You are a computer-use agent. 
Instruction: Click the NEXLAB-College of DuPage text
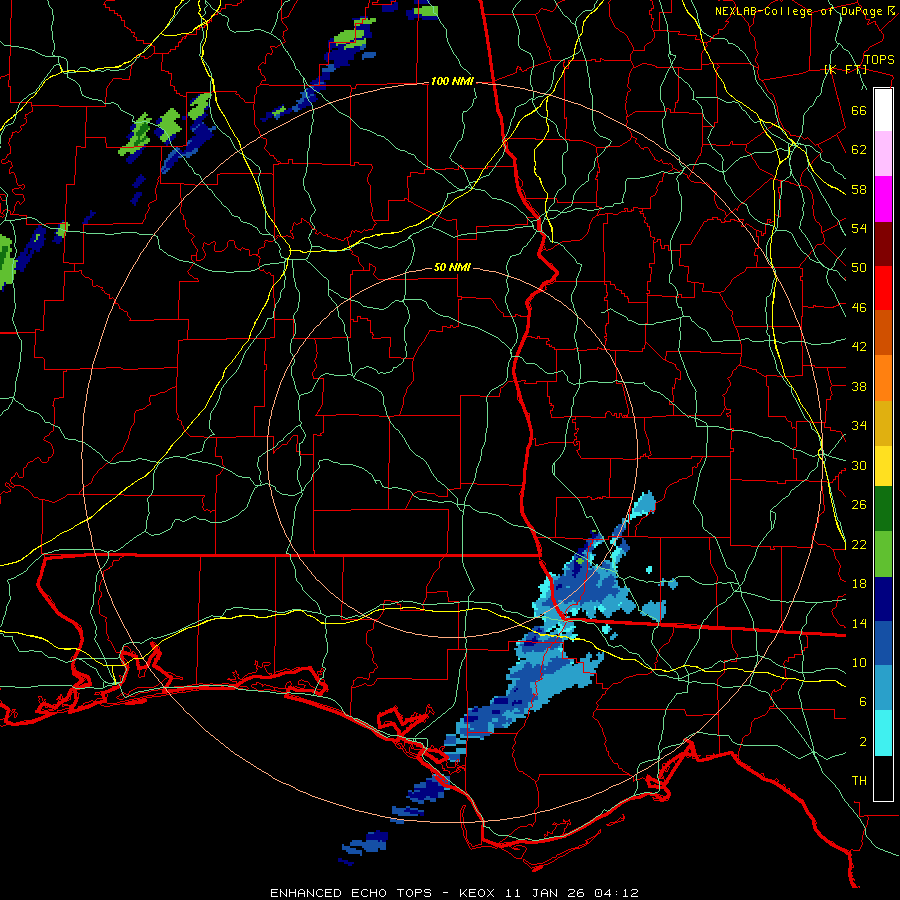tap(799, 11)
